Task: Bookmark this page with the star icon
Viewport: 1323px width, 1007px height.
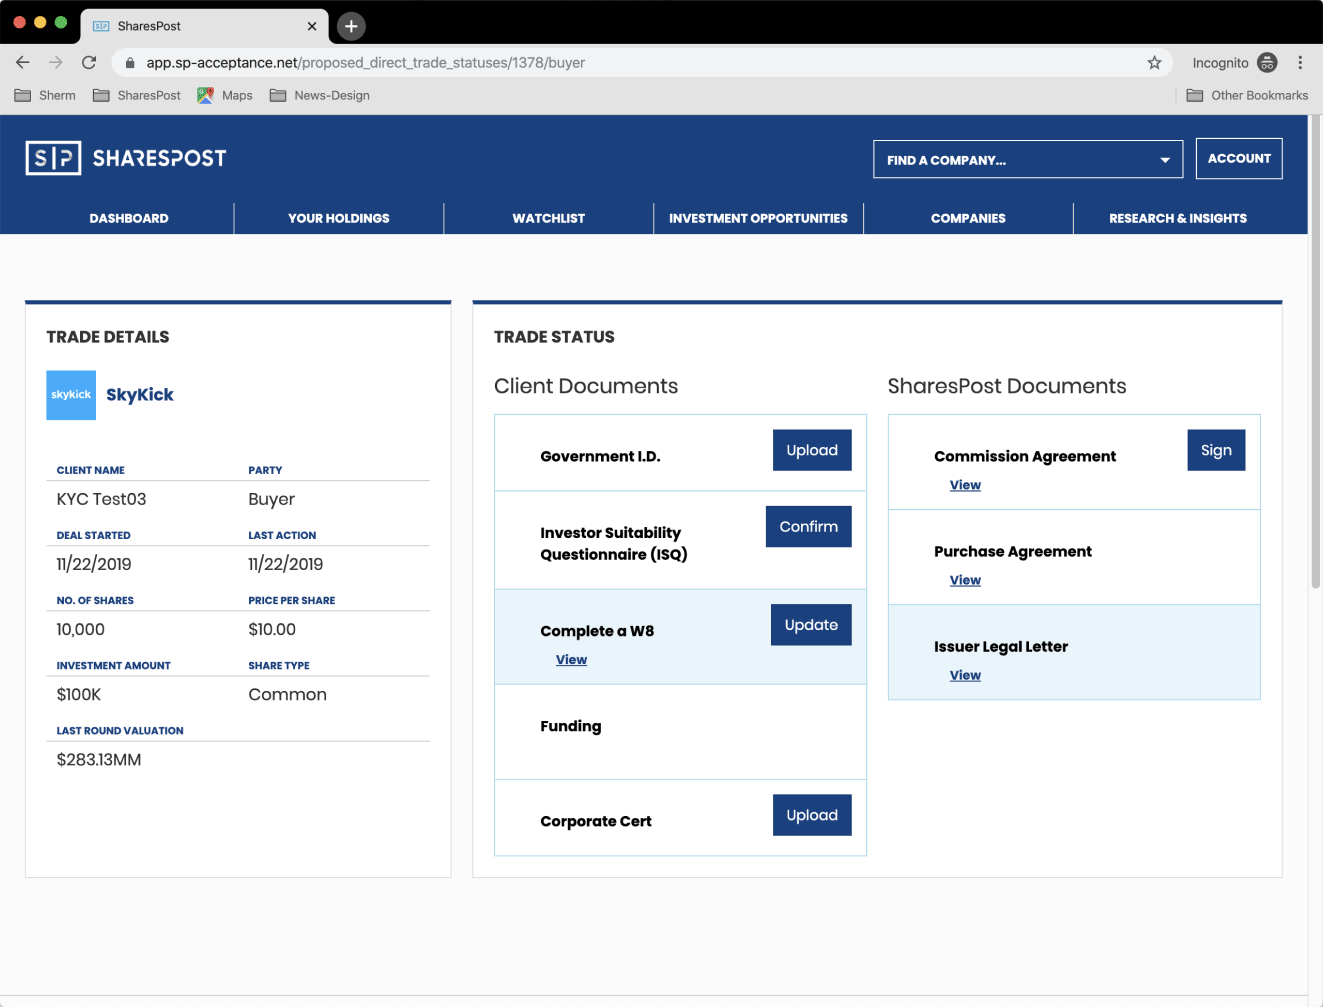Action: 1154,62
